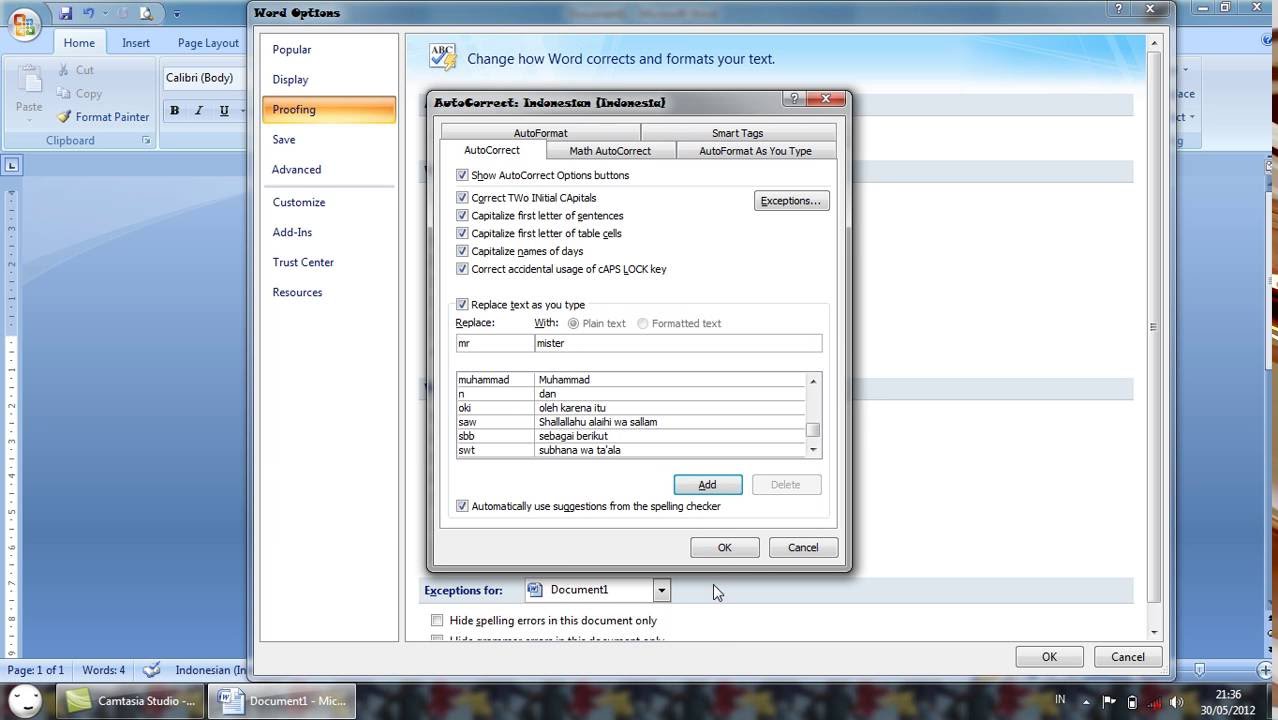Toggle Correct TWo INitial CApitals checkbox
The height and width of the screenshot is (720, 1278).
(x=462, y=198)
